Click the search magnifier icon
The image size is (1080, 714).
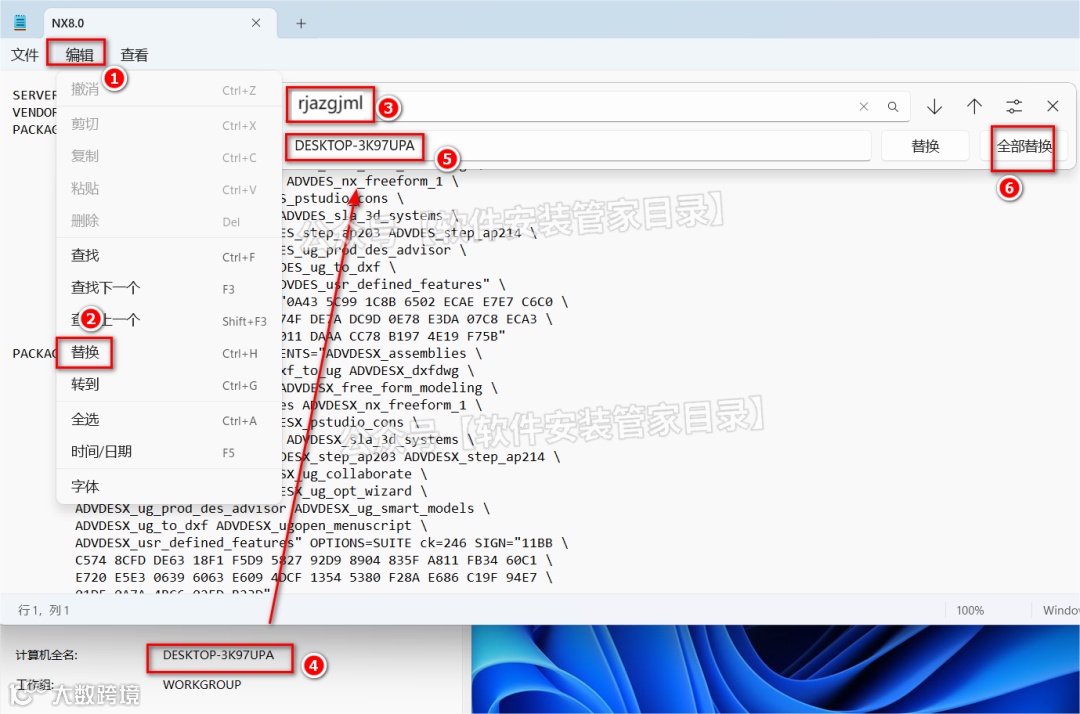point(893,107)
